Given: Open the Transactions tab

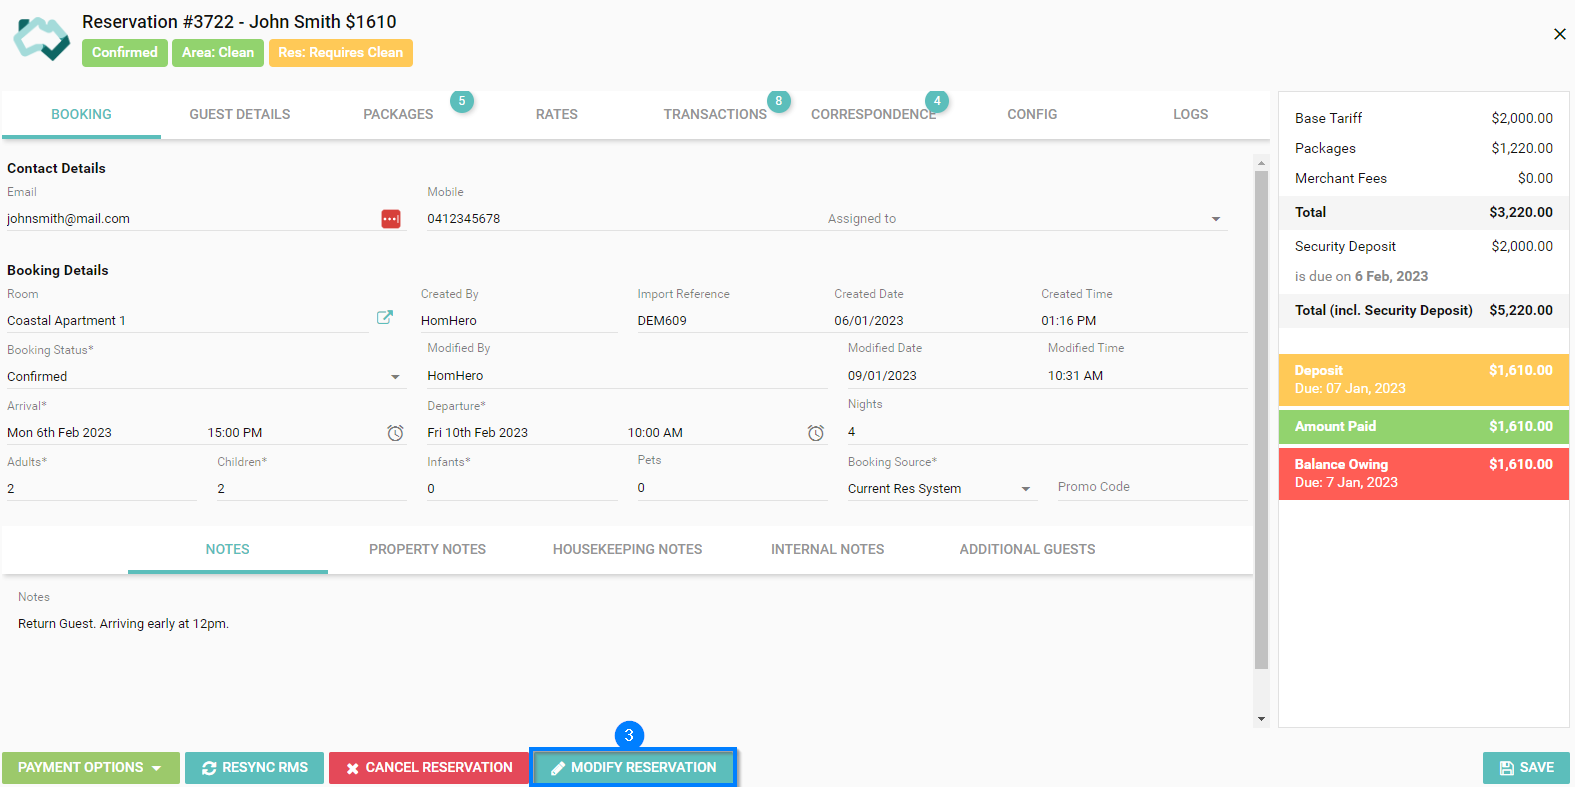Looking at the screenshot, I should click(x=715, y=114).
